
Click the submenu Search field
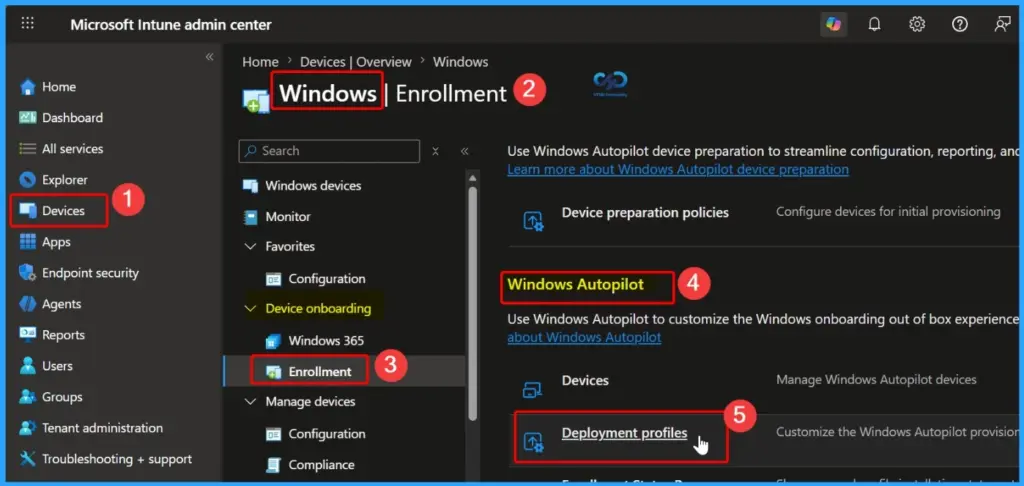329,151
